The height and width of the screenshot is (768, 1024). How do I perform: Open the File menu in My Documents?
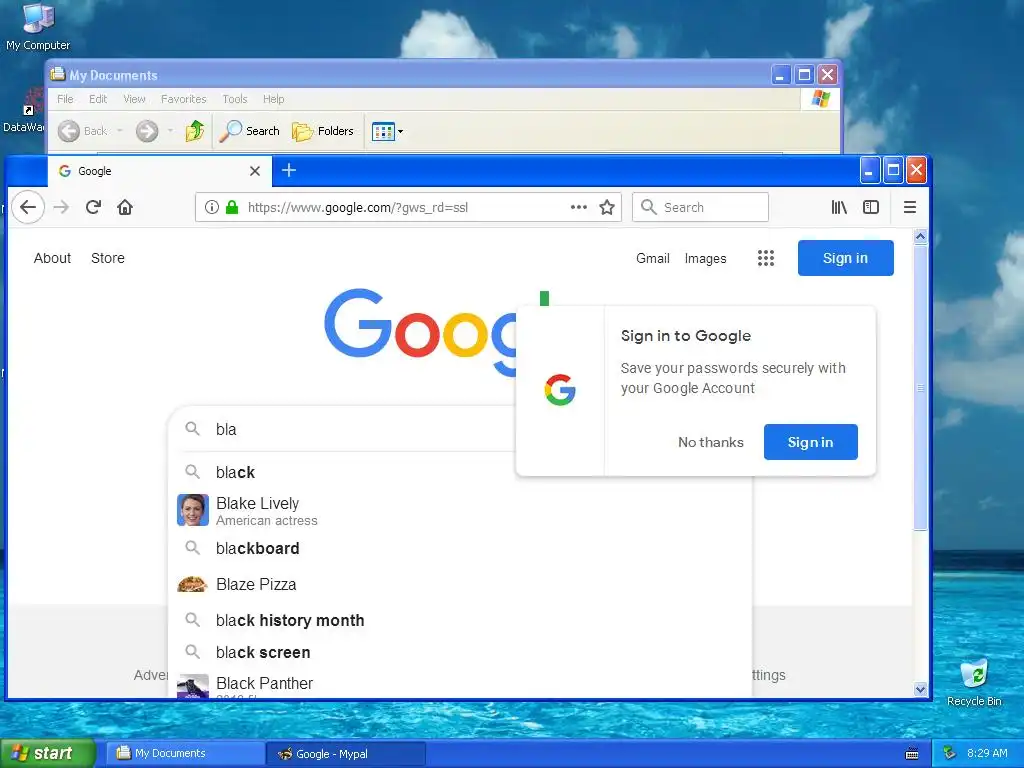pyautogui.click(x=65, y=99)
